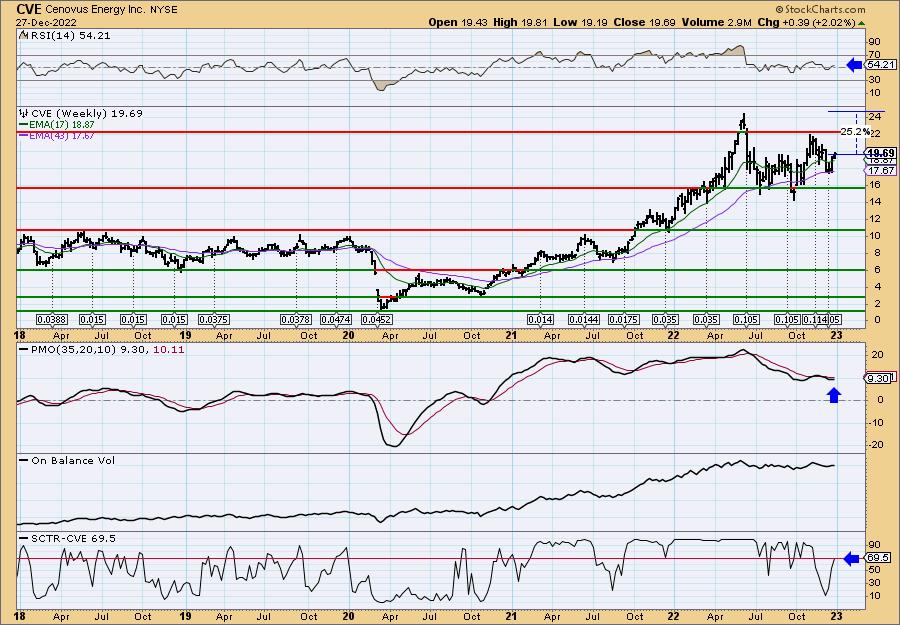This screenshot has height=625, width=900.
Task: Click the company name Cenovus Energy Inc.
Action: (94, 9)
